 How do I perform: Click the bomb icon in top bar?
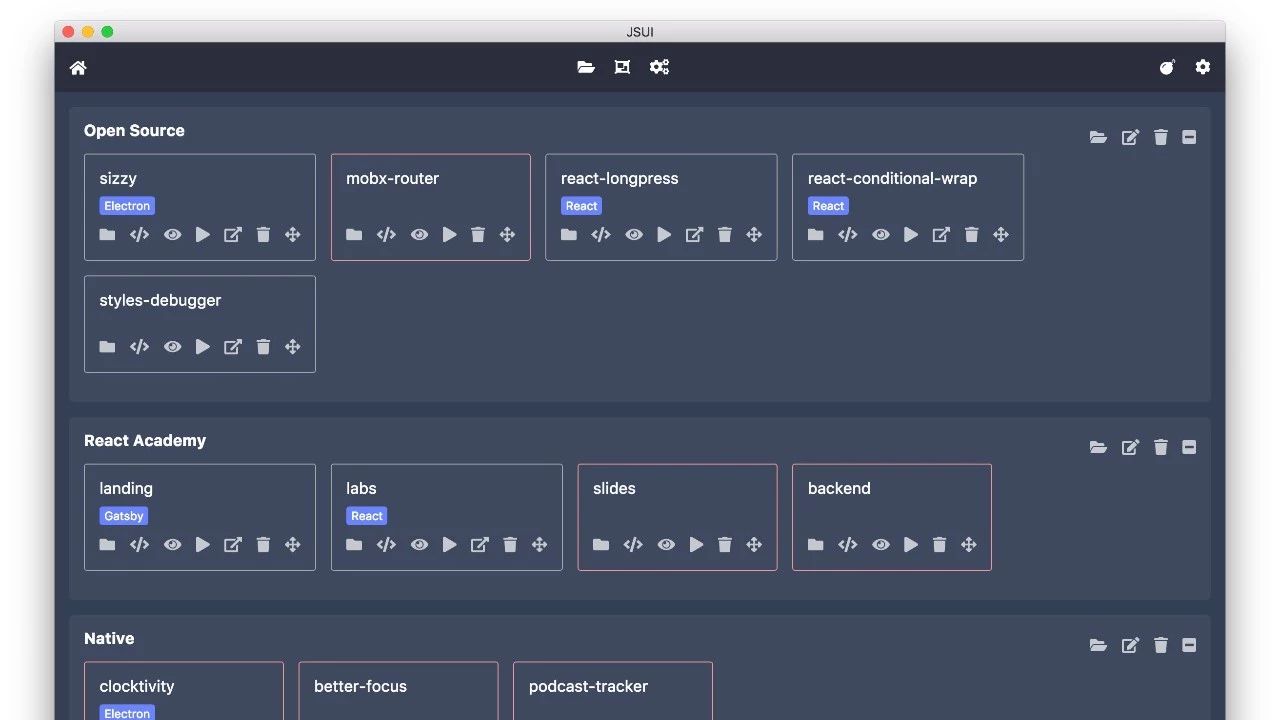(1167, 67)
